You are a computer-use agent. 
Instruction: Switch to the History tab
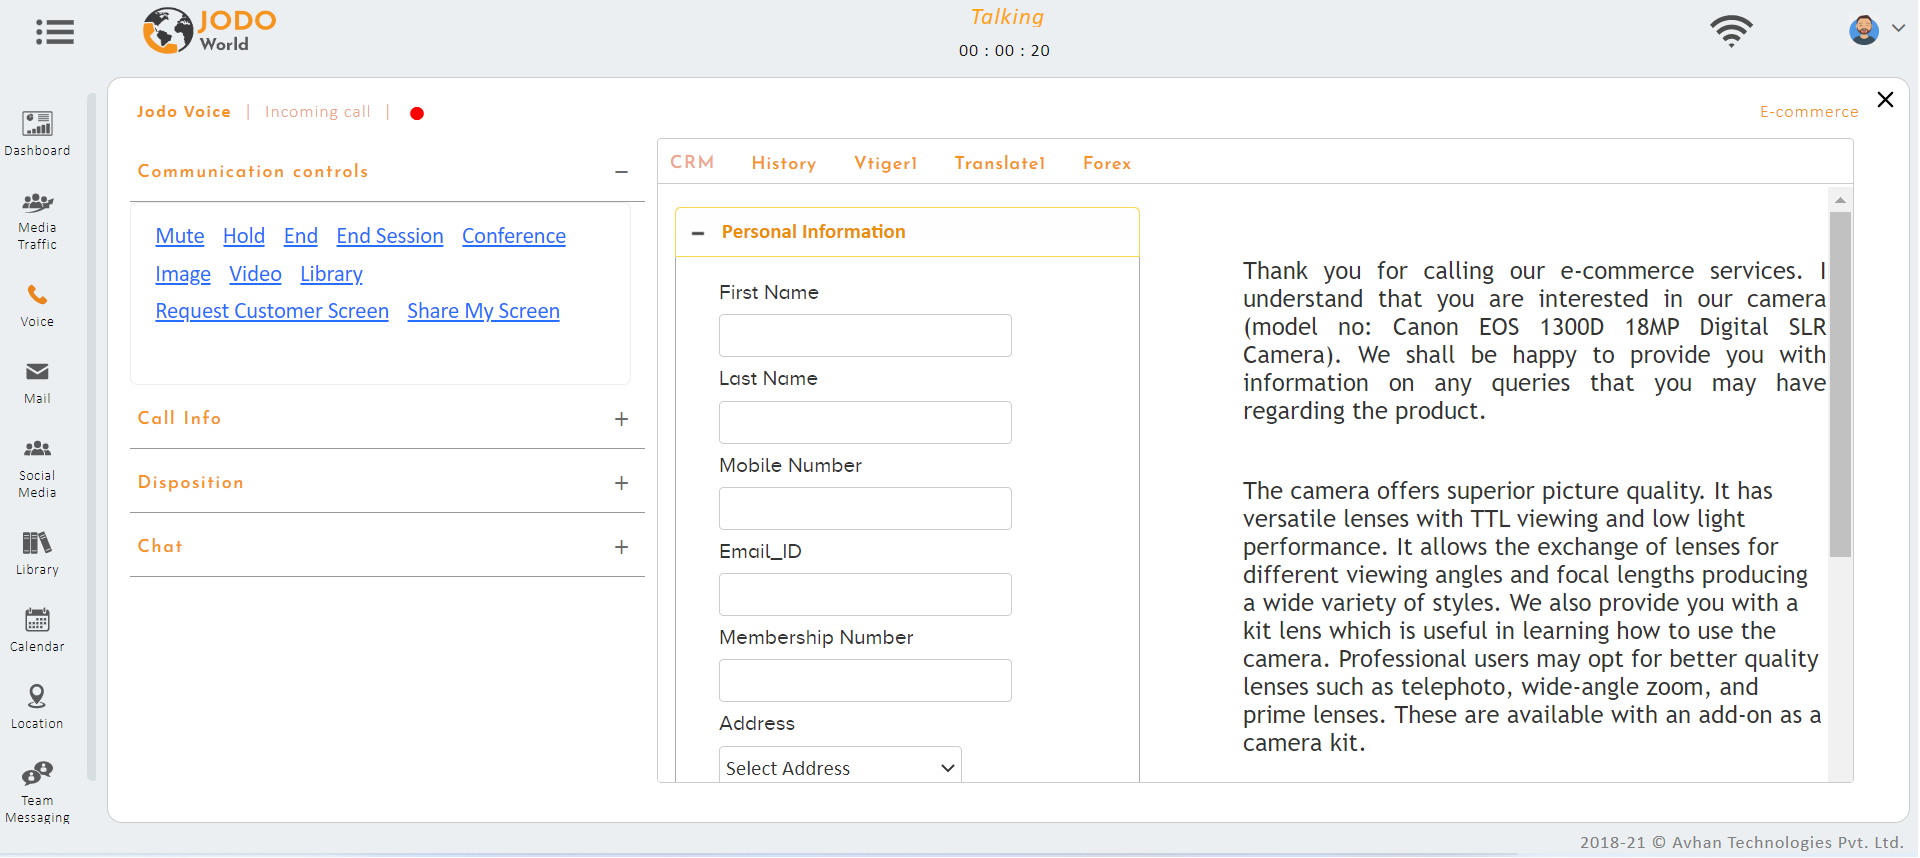(x=784, y=163)
